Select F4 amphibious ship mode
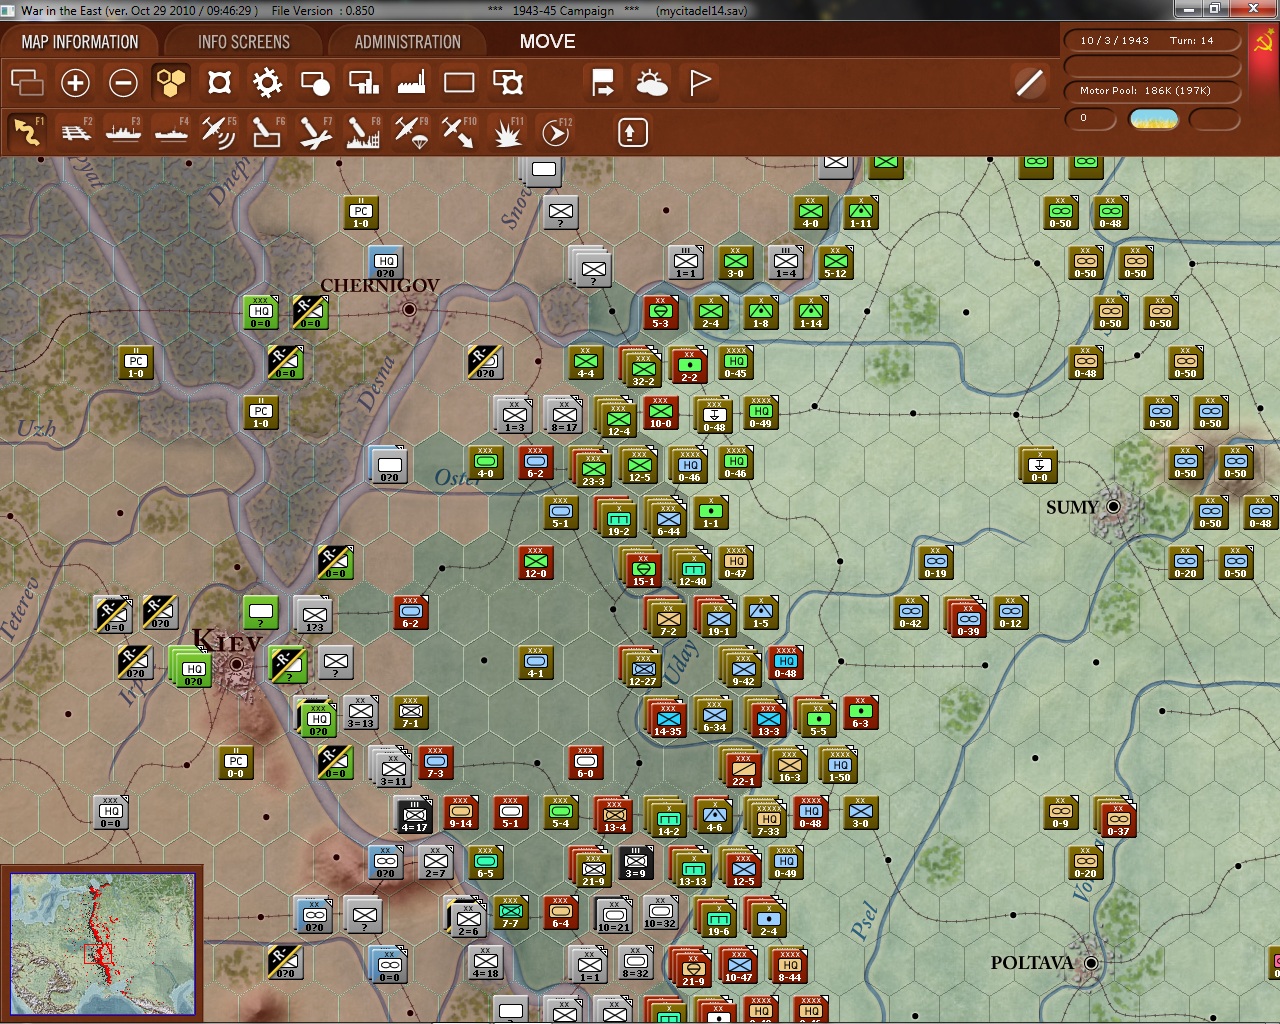The width and height of the screenshot is (1280, 1024). pos(171,132)
